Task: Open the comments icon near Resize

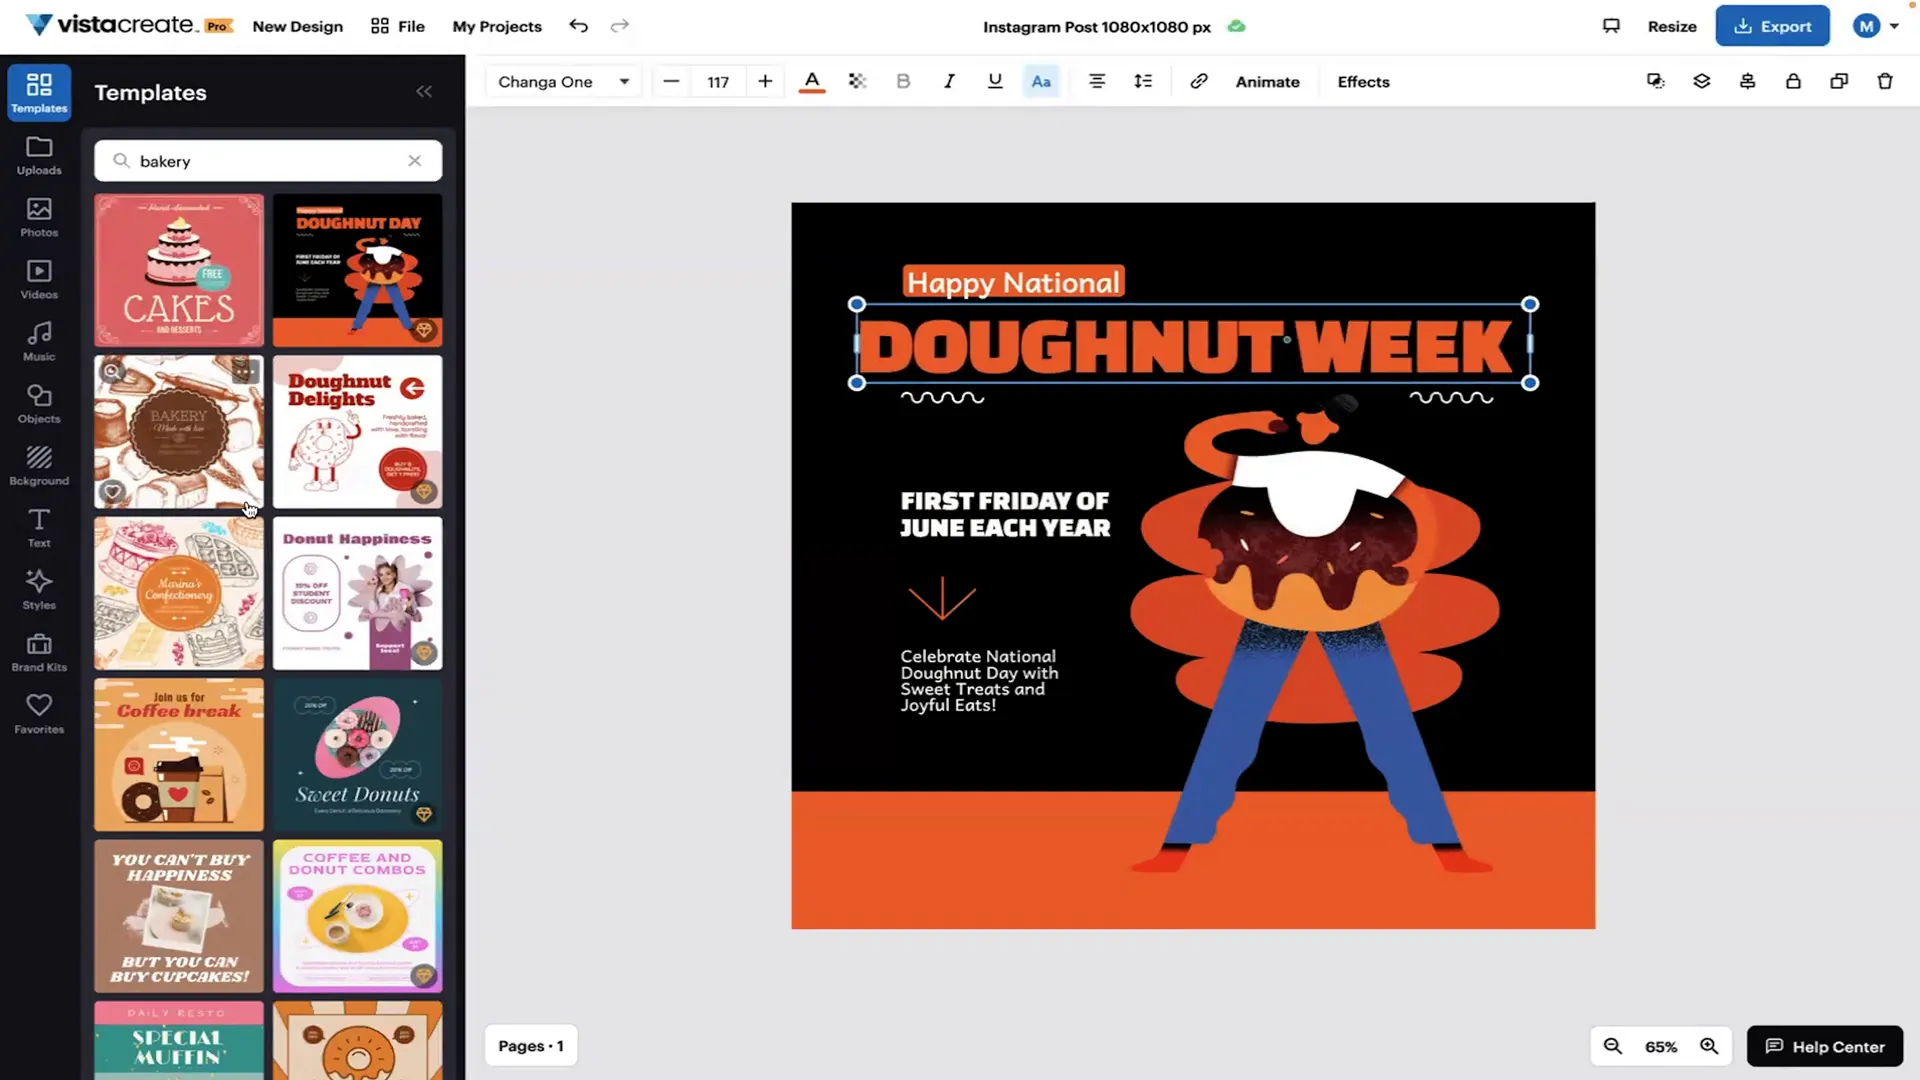Action: tap(1611, 26)
